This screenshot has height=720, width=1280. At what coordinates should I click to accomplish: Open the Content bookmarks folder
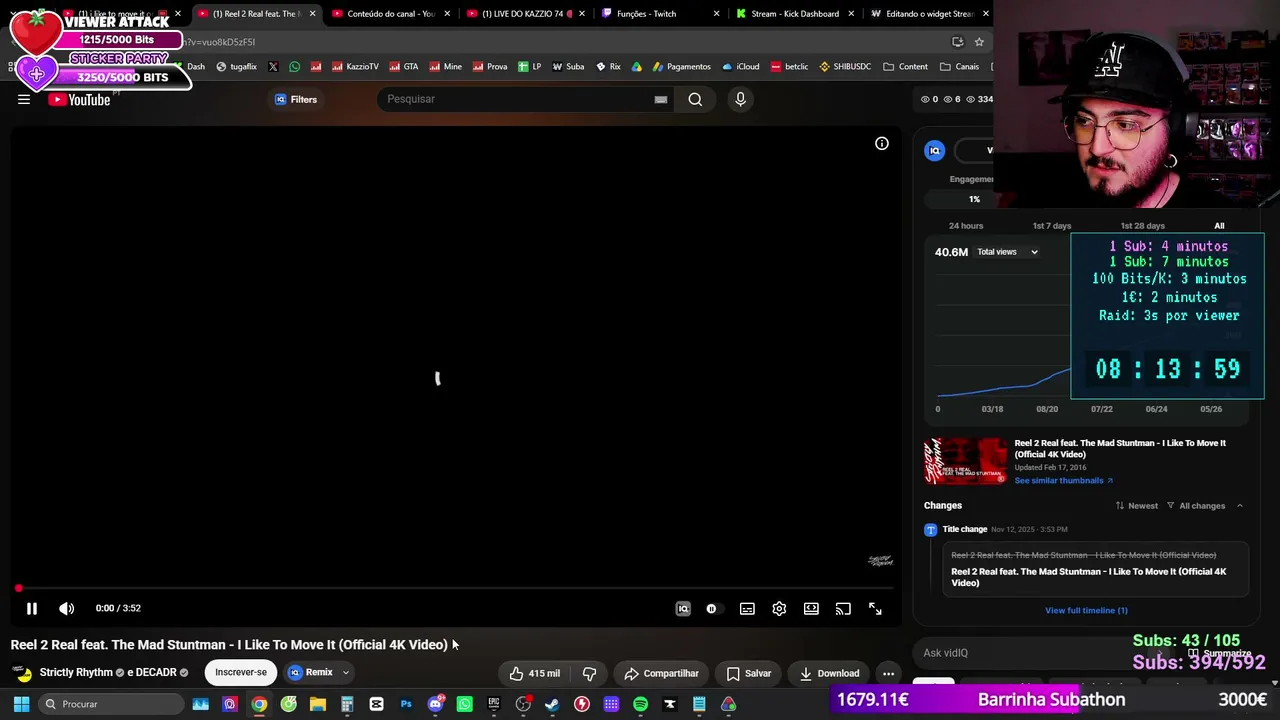pyautogui.click(x=905, y=67)
